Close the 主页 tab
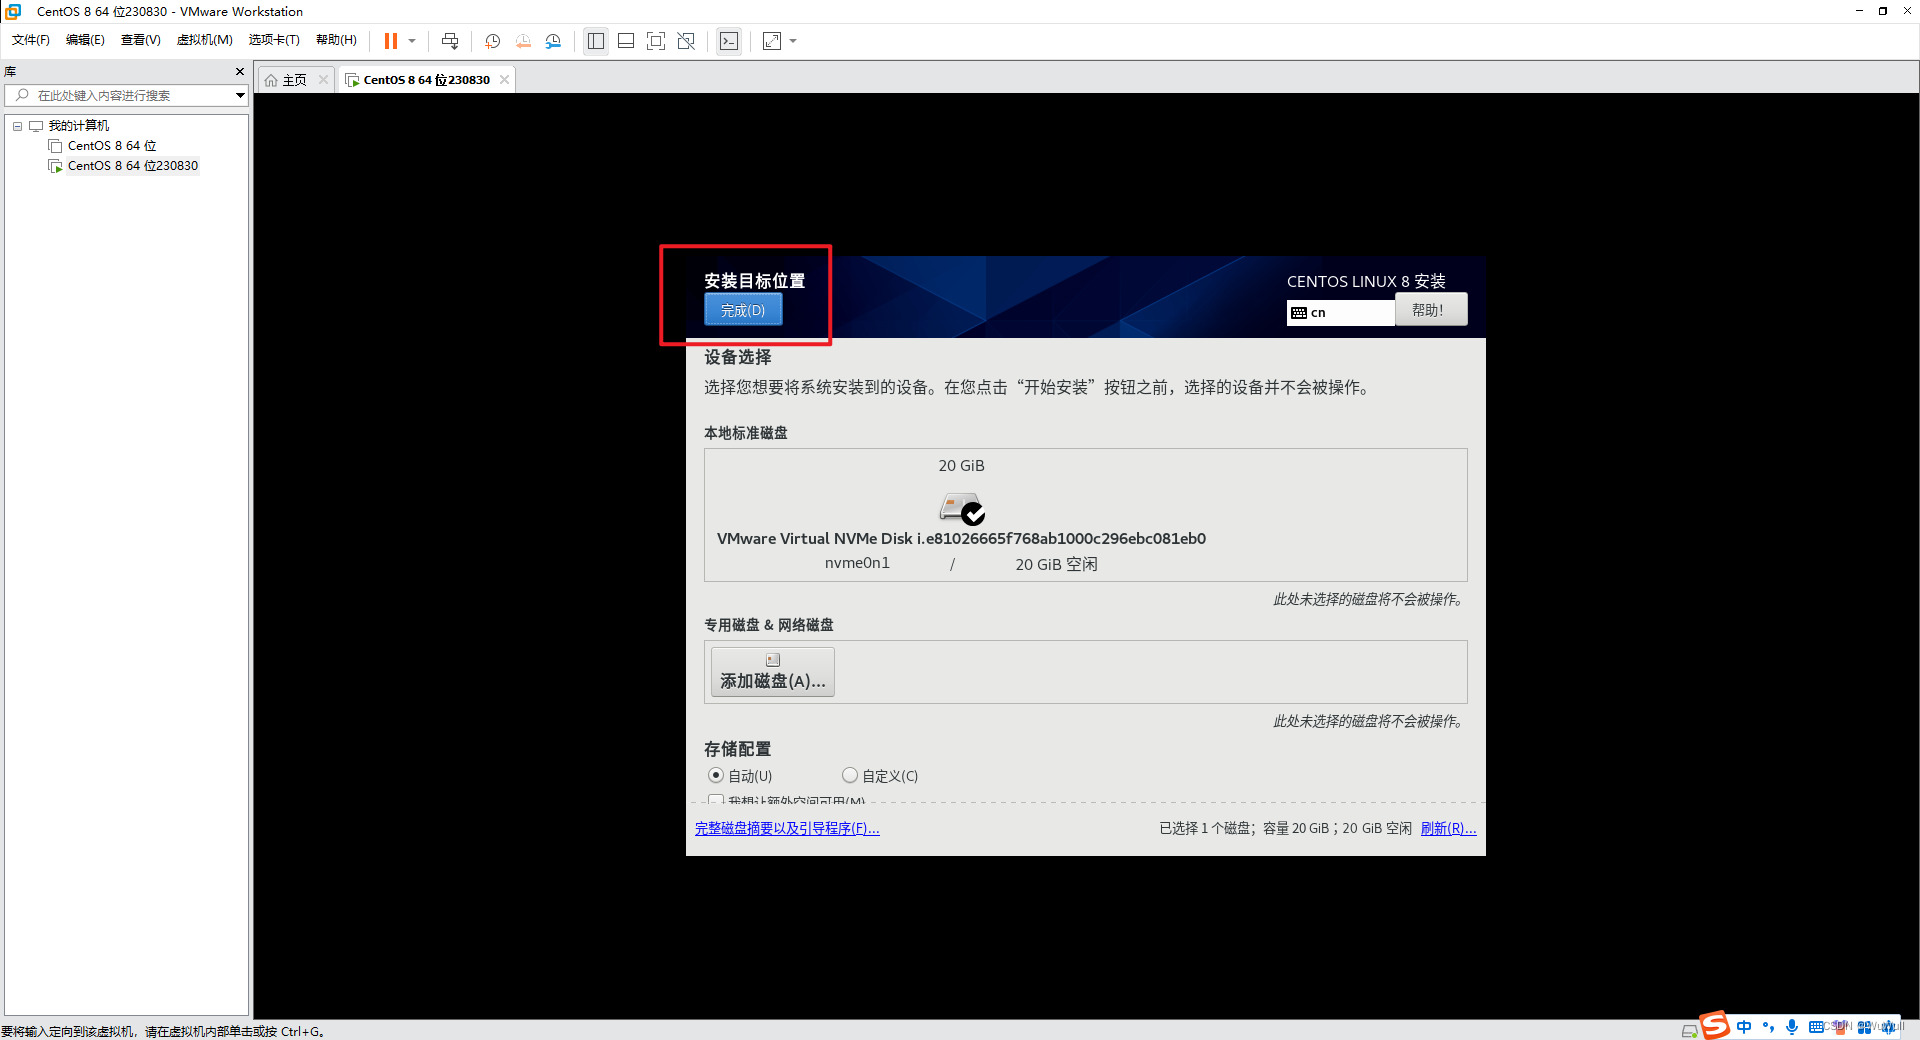Viewport: 1920px width, 1040px height. [323, 80]
